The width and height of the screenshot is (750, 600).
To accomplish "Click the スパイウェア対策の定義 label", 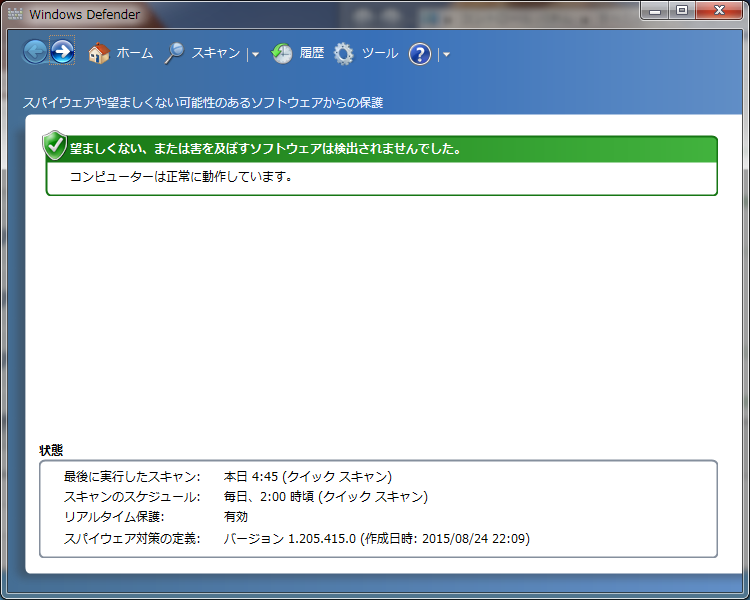I will 132,539.
